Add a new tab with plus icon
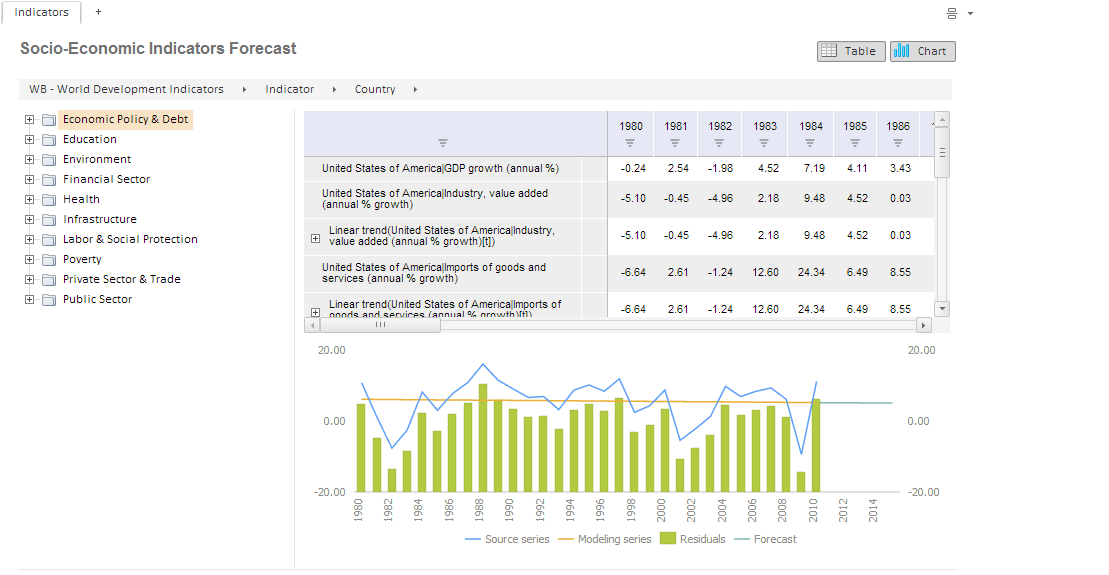Viewport: 1109px width, 575px height. (98, 12)
